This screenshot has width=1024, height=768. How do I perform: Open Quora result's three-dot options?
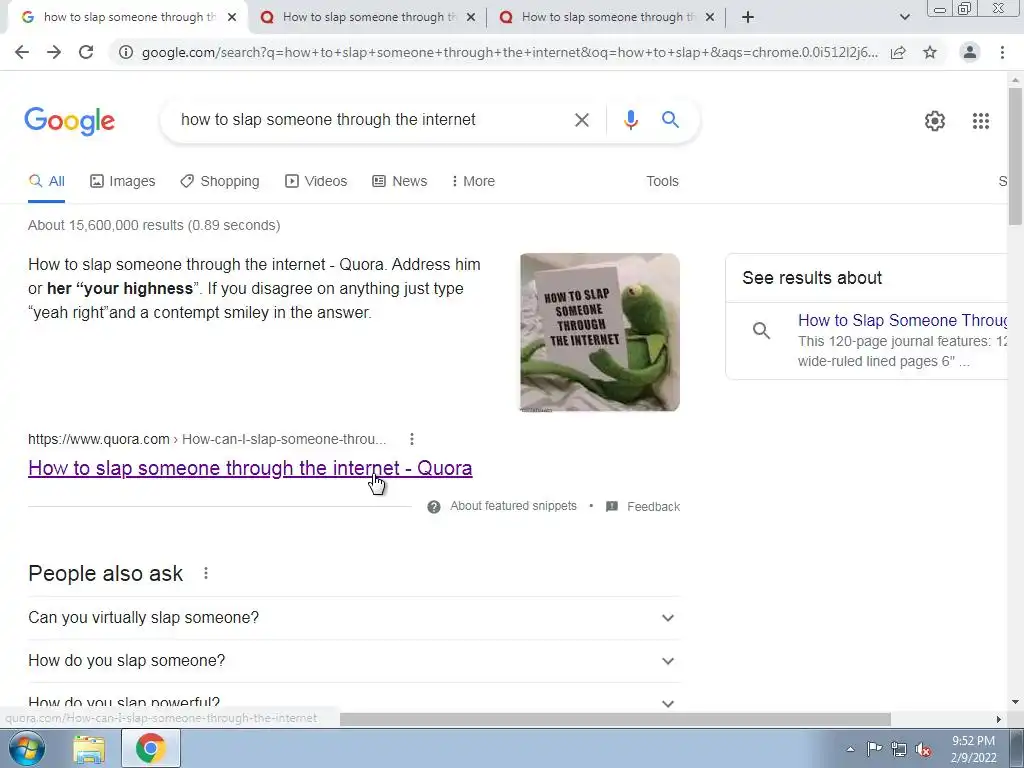tap(411, 439)
